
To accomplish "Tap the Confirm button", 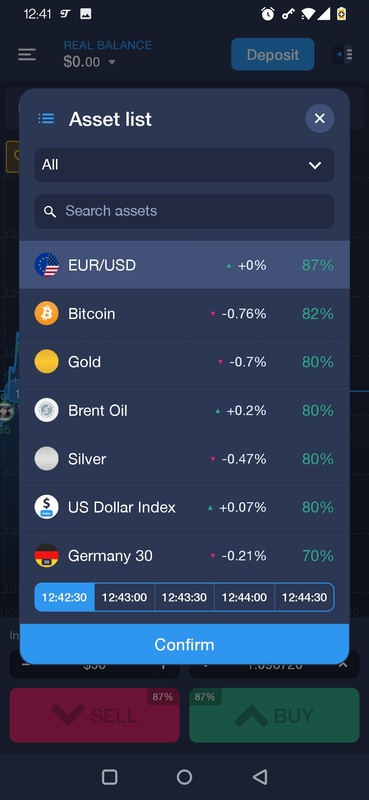I will click(184, 644).
